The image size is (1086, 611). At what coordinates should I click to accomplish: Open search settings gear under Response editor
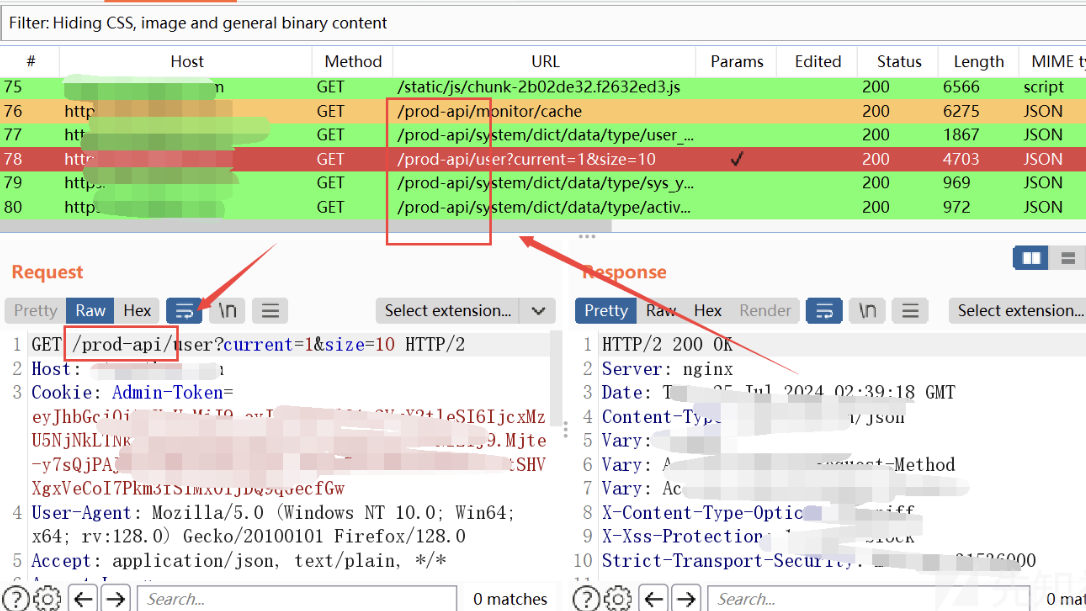coord(618,599)
